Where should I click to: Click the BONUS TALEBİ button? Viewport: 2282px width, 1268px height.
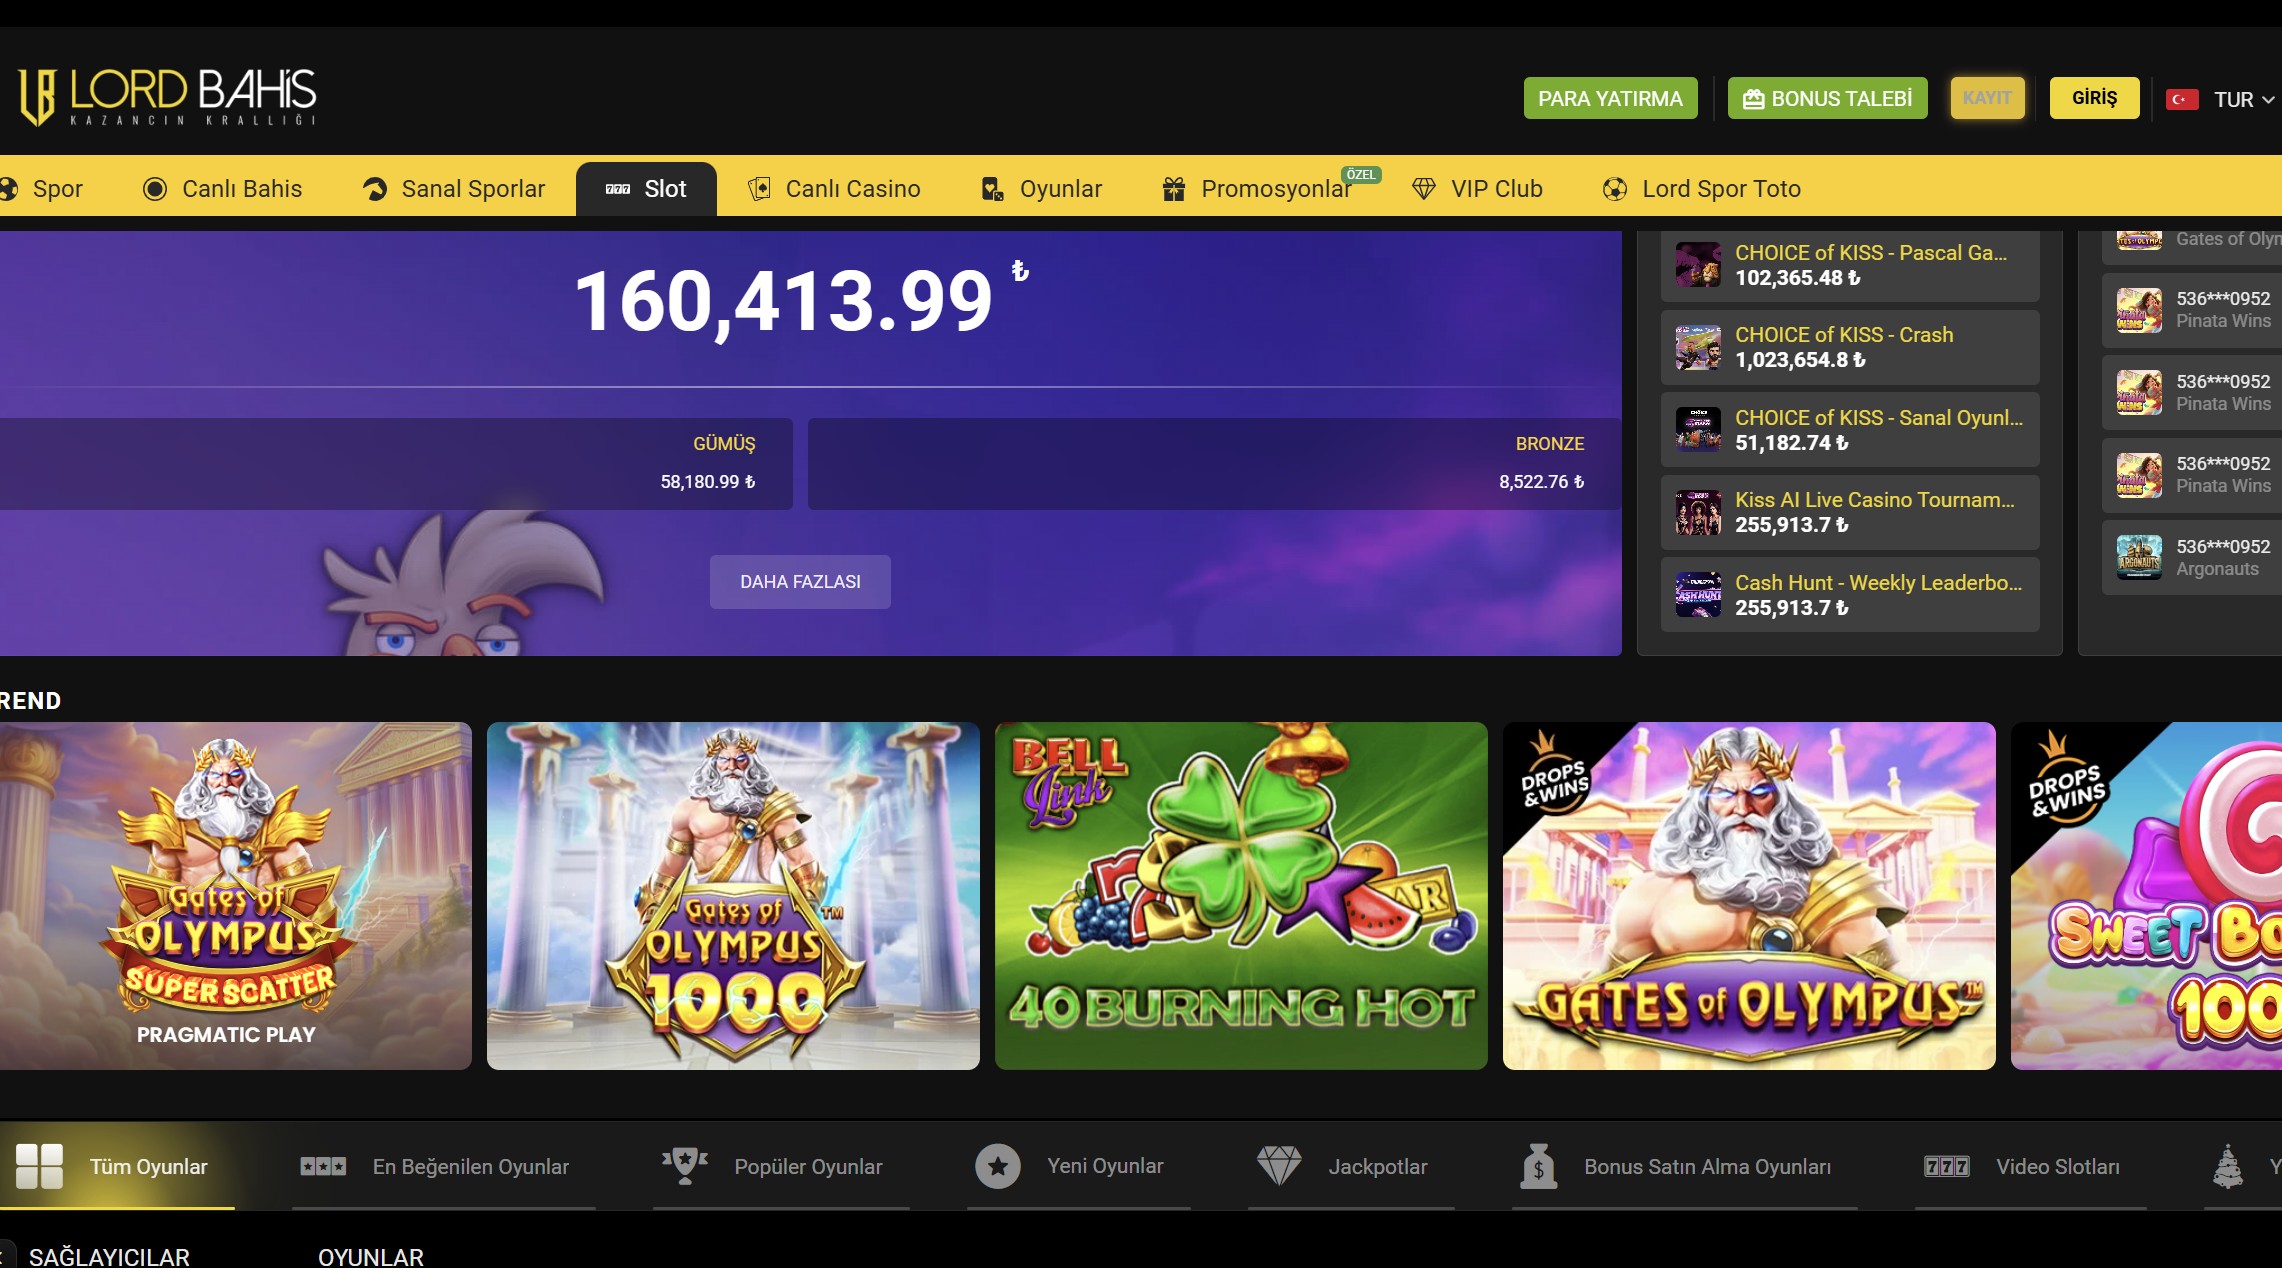pos(1827,98)
